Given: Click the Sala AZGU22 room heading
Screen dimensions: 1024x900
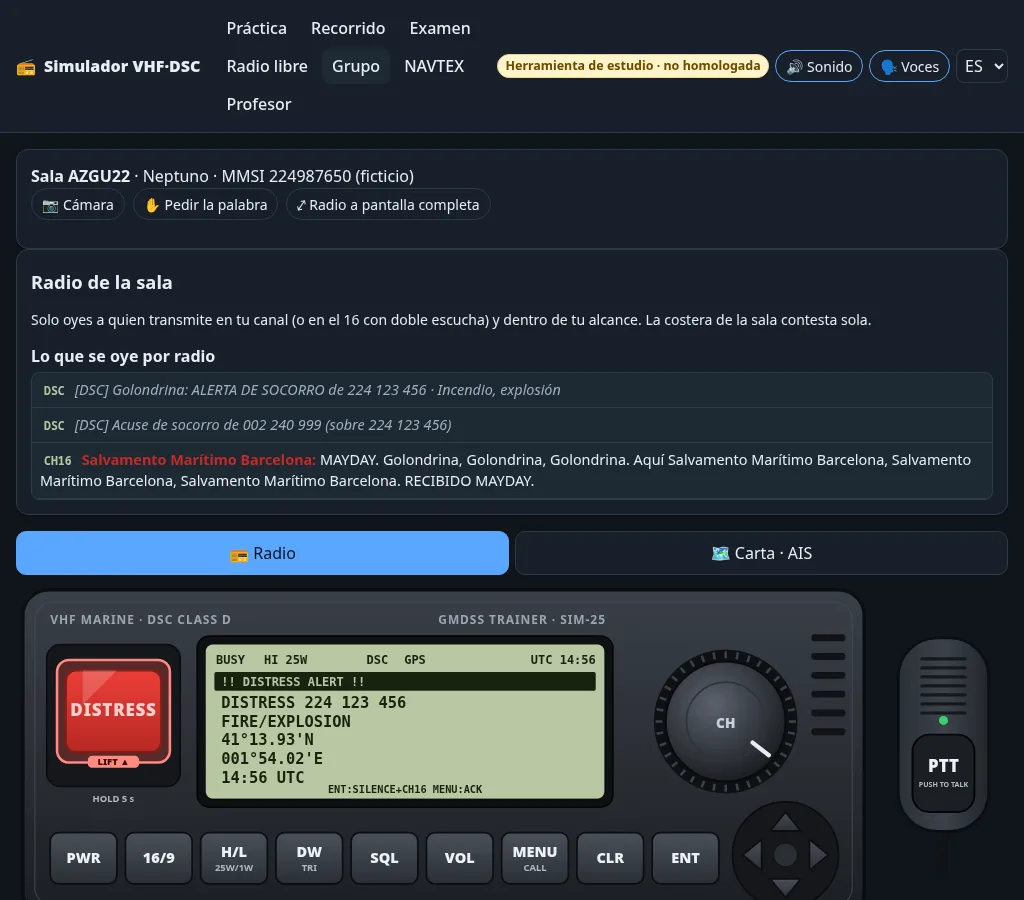Looking at the screenshot, I should [x=80, y=176].
